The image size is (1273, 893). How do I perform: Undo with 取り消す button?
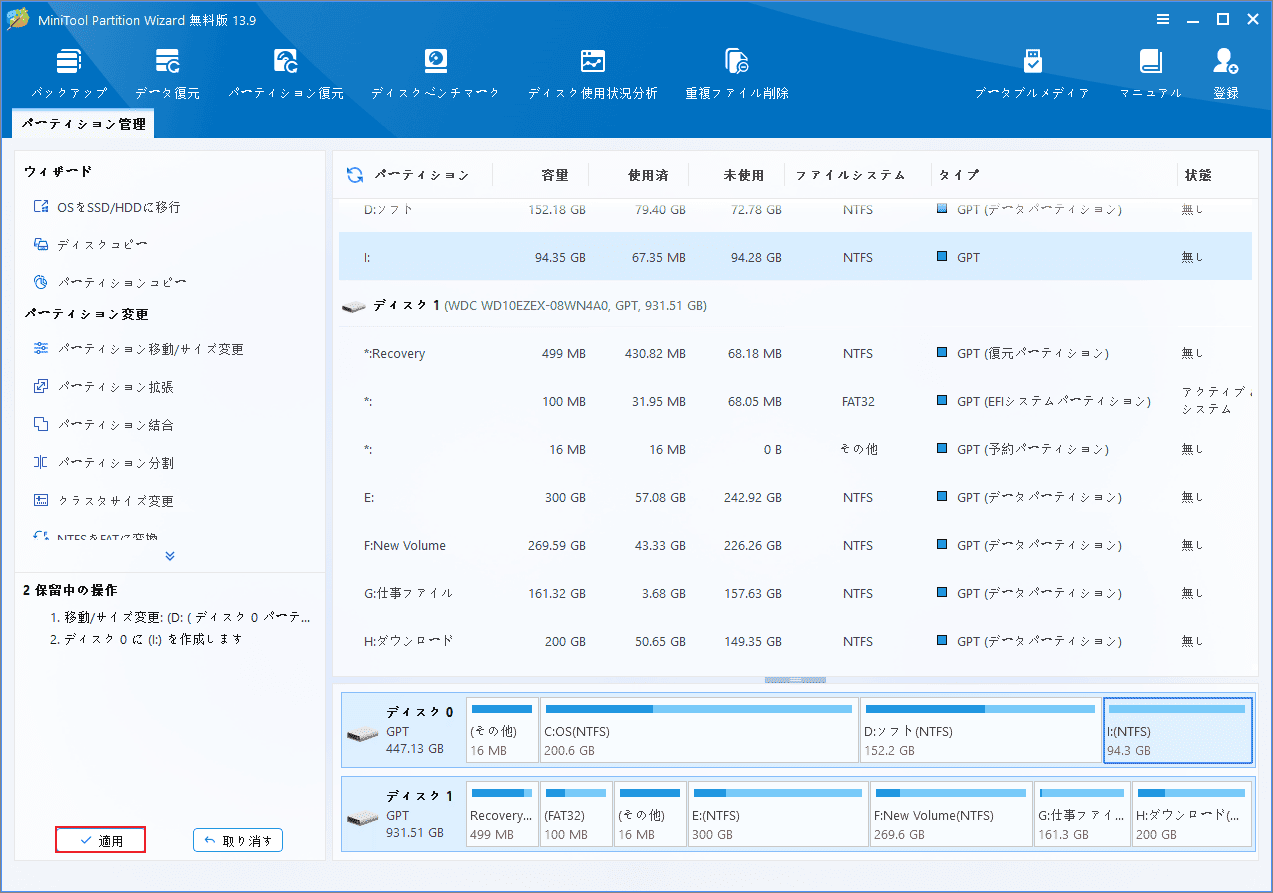tap(238, 841)
